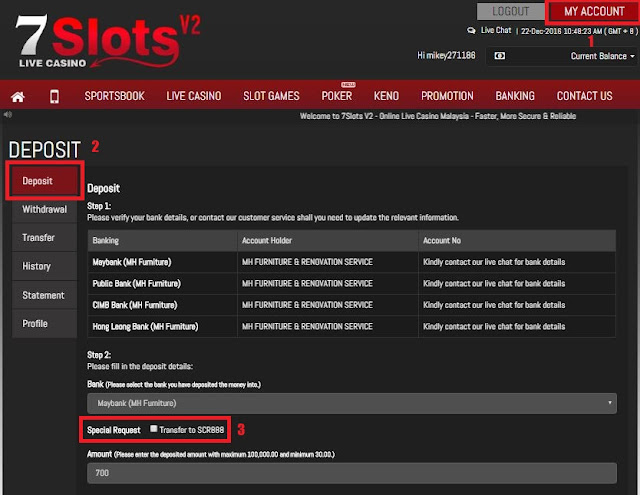Click the Banking column header
The width and height of the screenshot is (640, 495).
point(162,240)
